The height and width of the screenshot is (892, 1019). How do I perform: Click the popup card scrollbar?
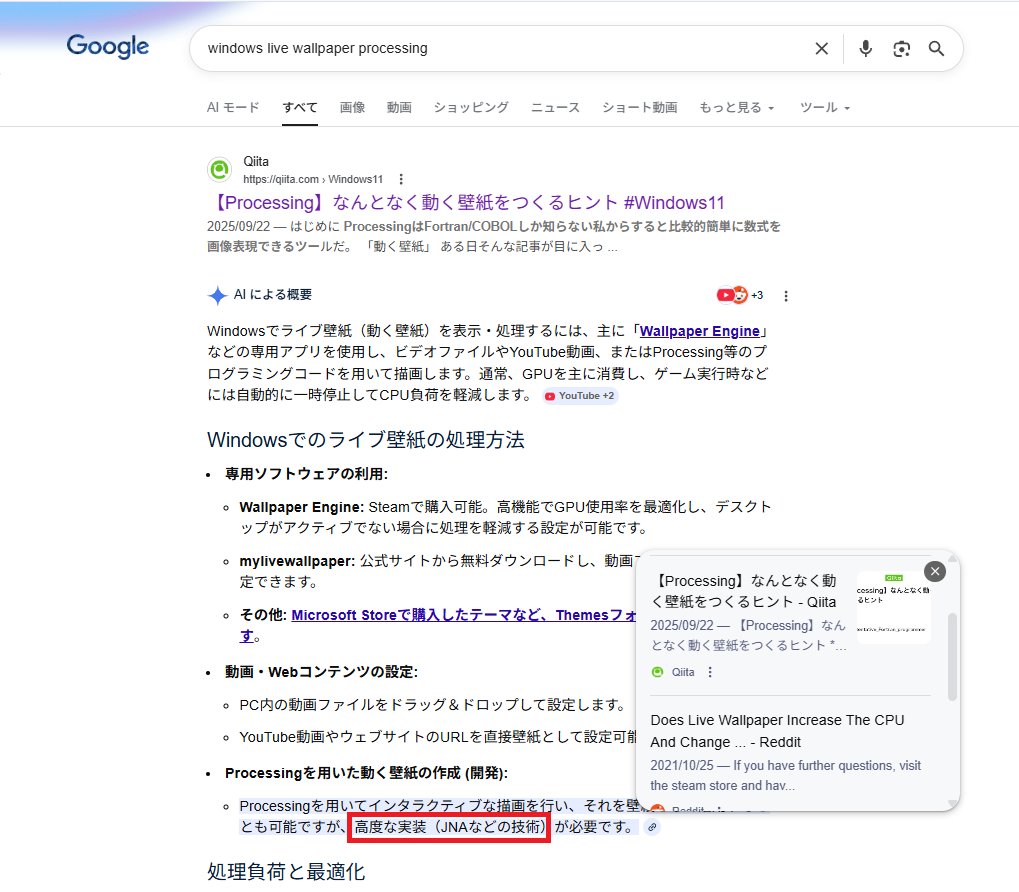[x=952, y=656]
